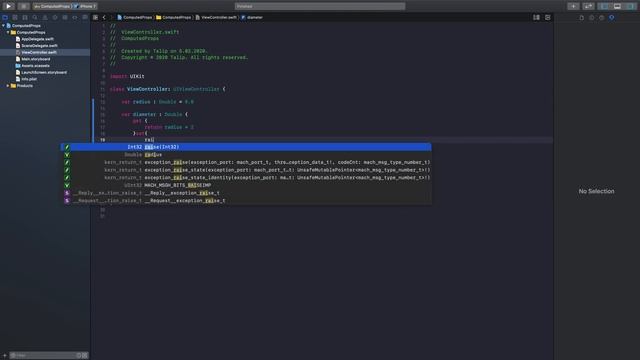Toggle code review button
Screen dimensions: 640x360
click(x=588, y=6)
